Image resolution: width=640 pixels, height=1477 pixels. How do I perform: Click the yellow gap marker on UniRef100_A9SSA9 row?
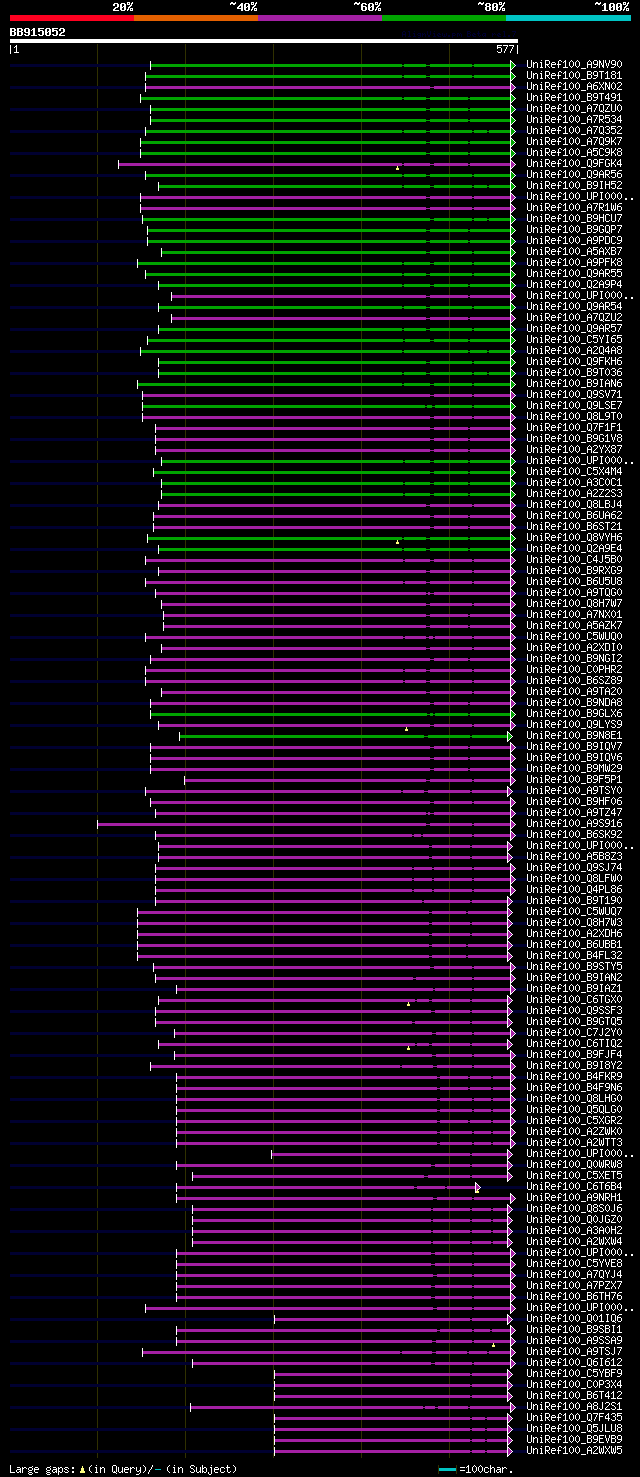coord(493,1345)
